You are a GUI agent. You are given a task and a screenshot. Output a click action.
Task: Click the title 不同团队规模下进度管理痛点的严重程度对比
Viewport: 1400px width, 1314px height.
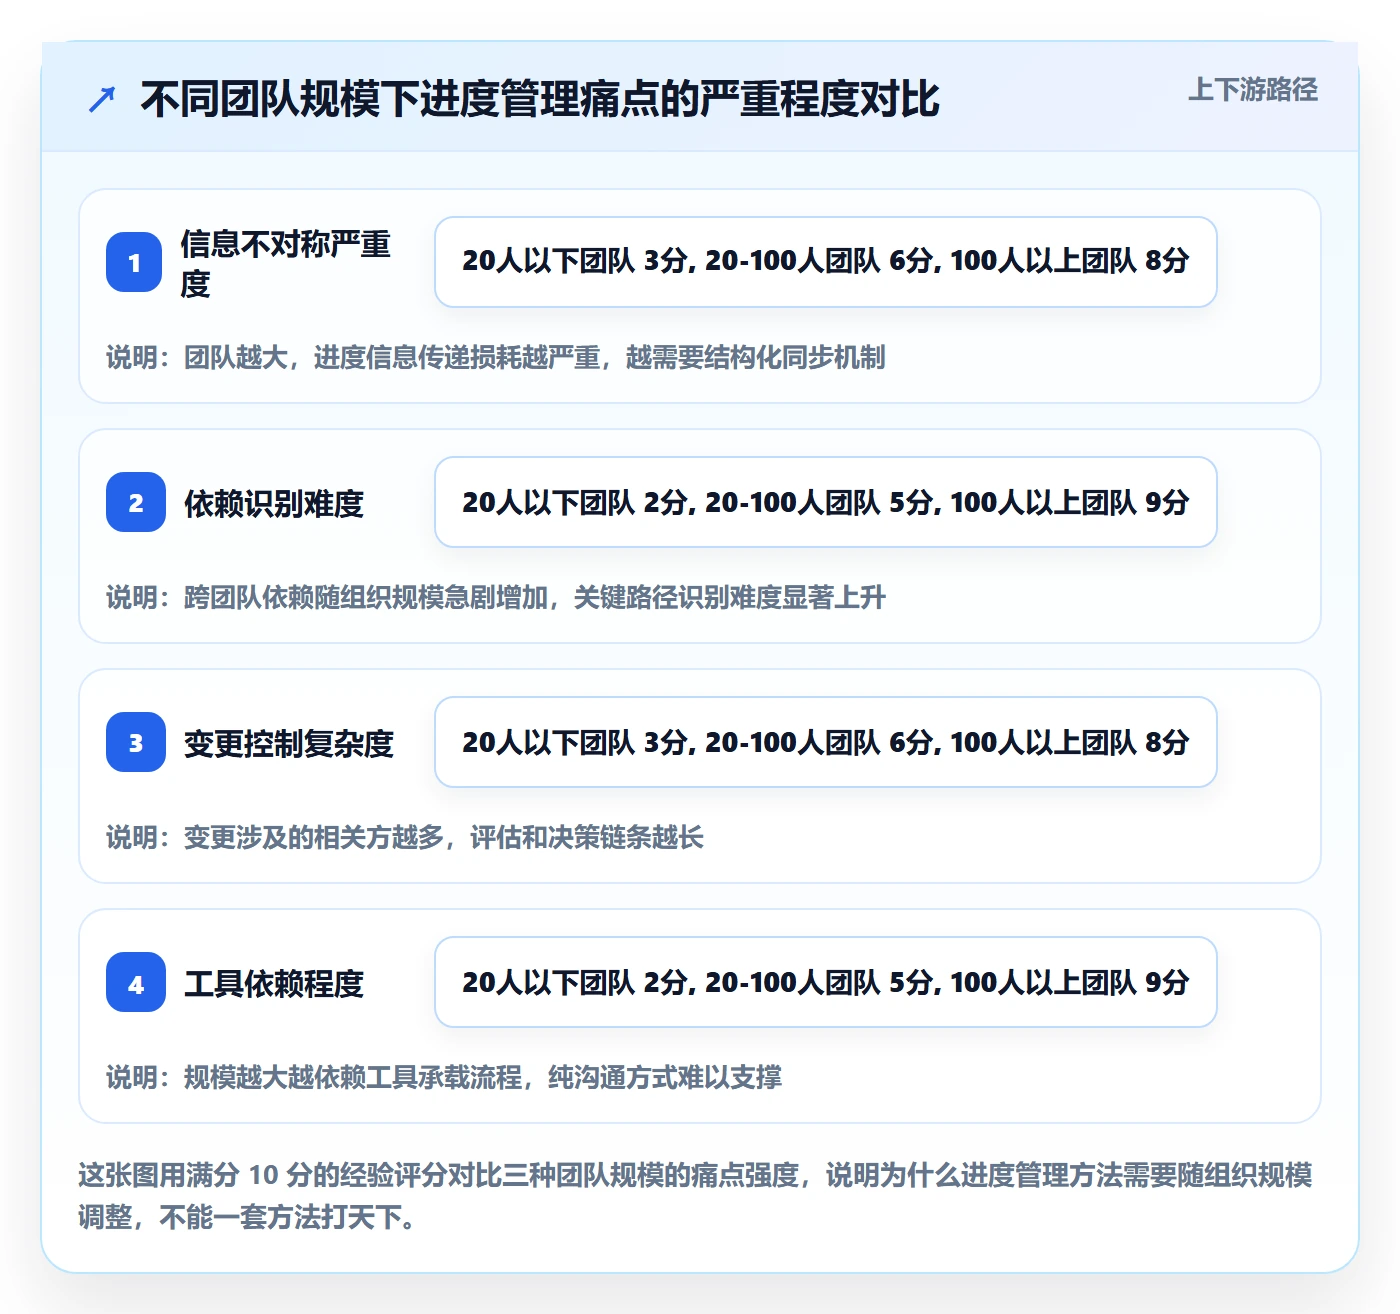click(x=540, y=99)
